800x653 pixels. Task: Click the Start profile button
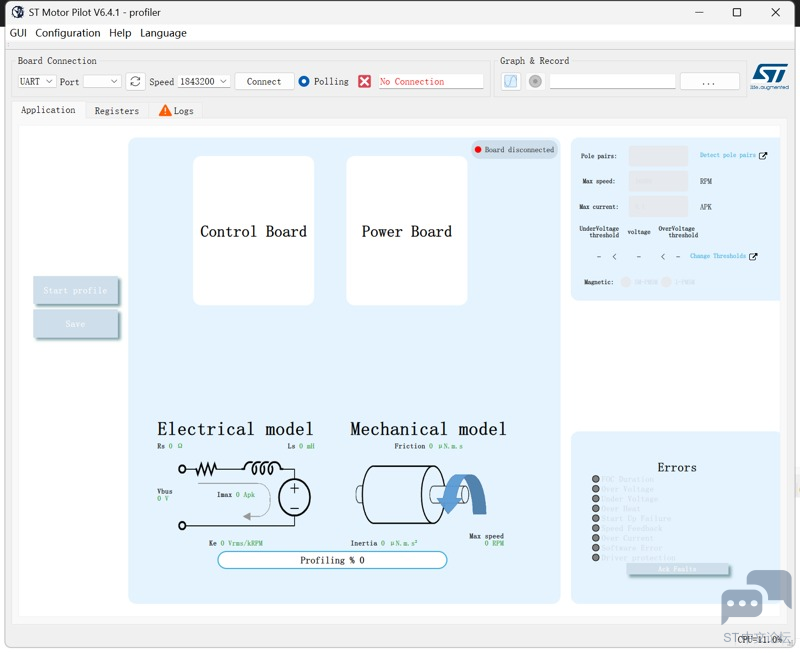coord(76,290)
